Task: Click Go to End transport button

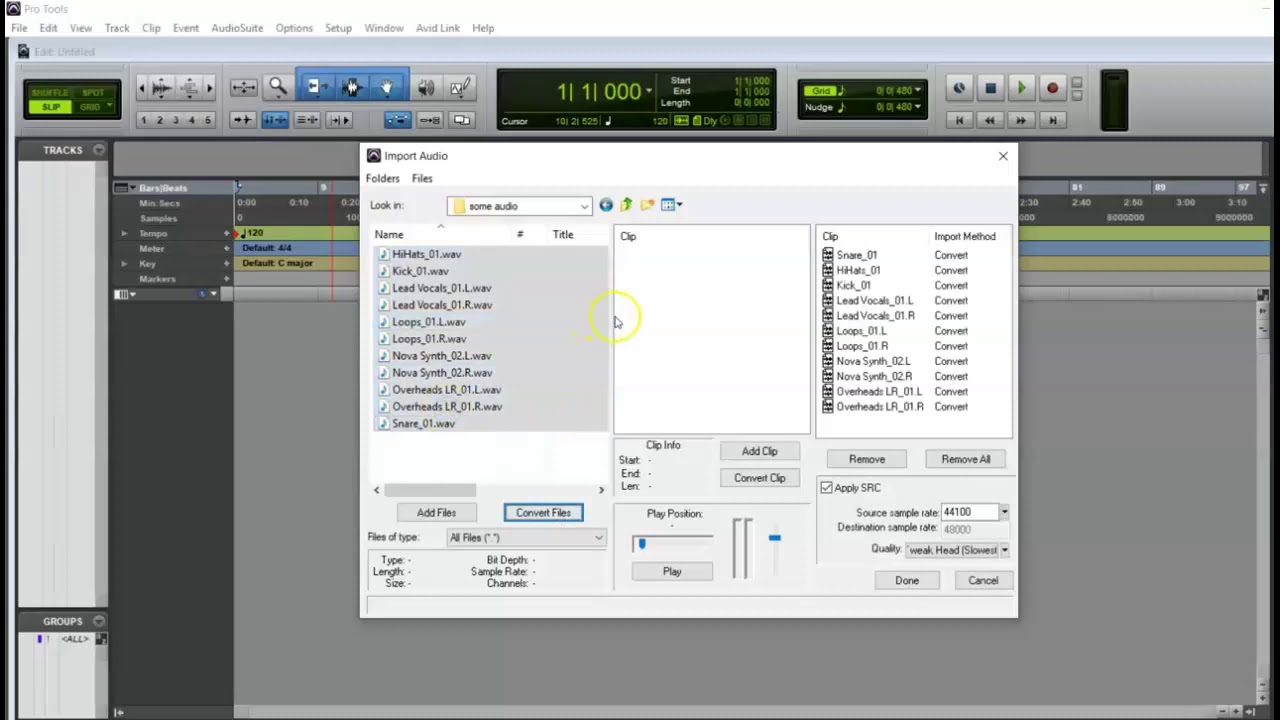Action: tap(1052, 120)
